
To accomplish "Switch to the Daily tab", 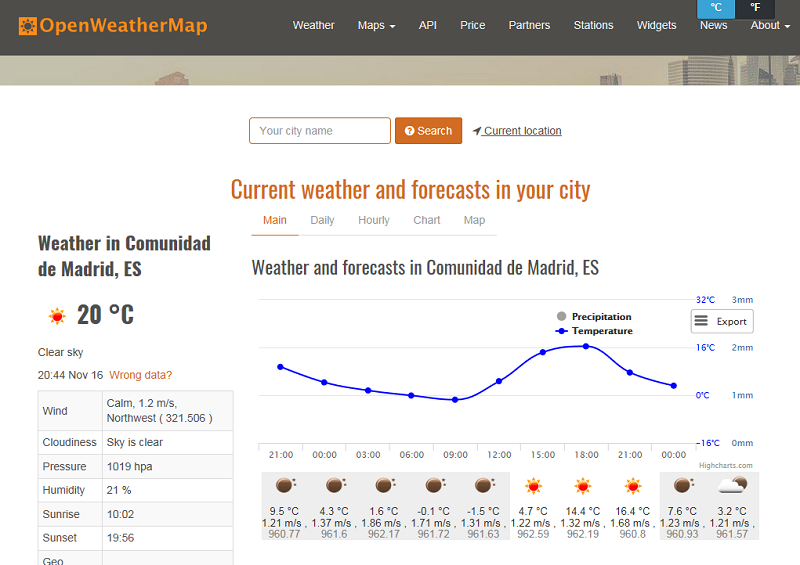I will point(322,220).
